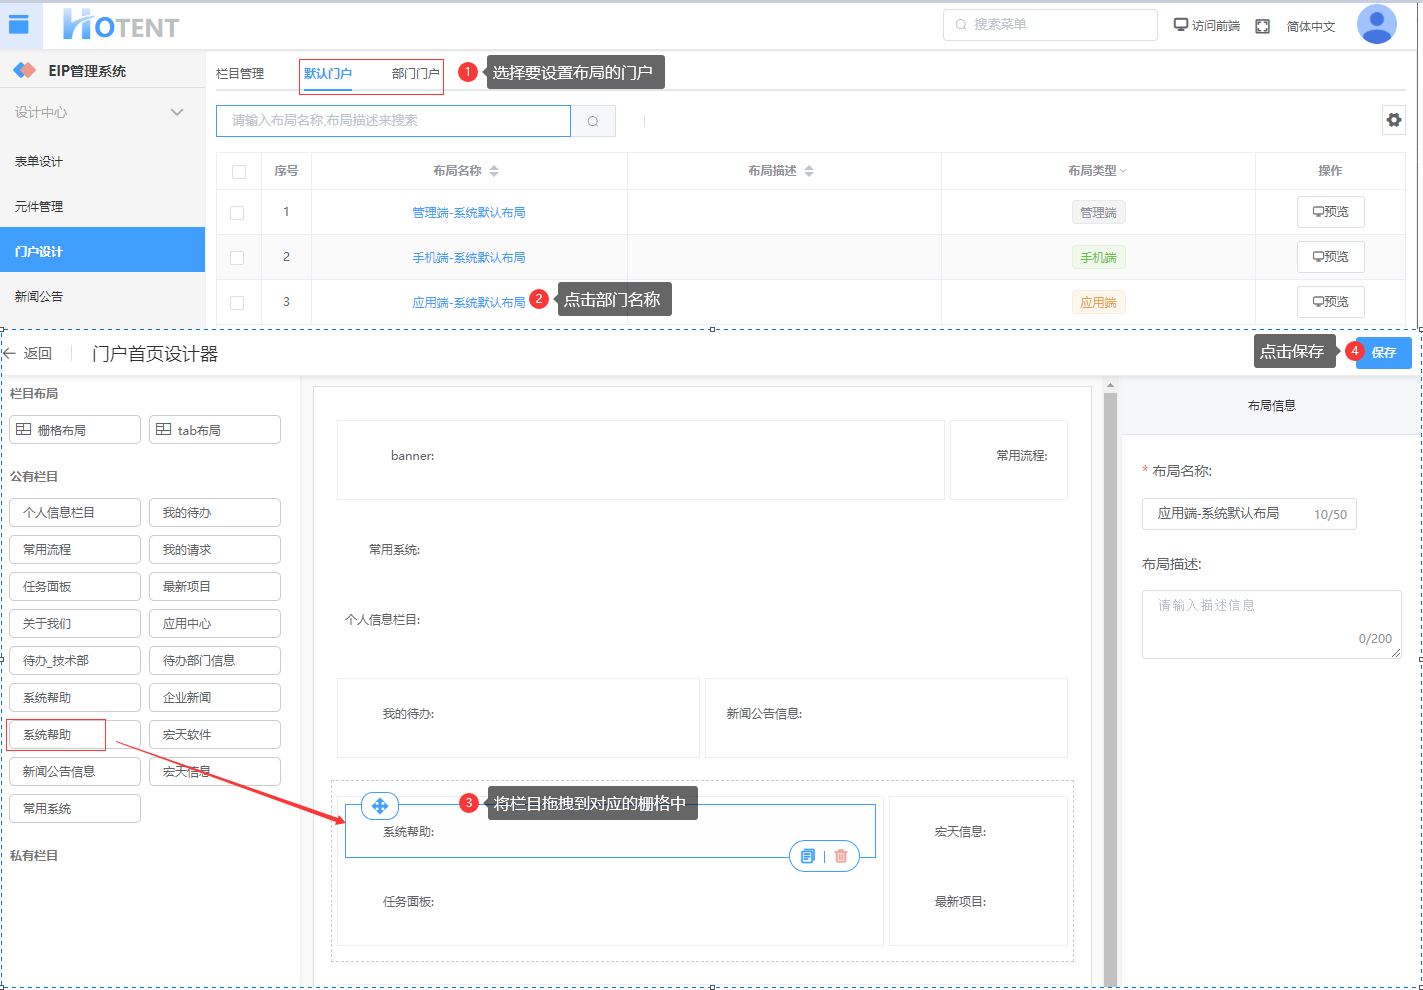Open the user avatar menu

tap(1376, 25)
